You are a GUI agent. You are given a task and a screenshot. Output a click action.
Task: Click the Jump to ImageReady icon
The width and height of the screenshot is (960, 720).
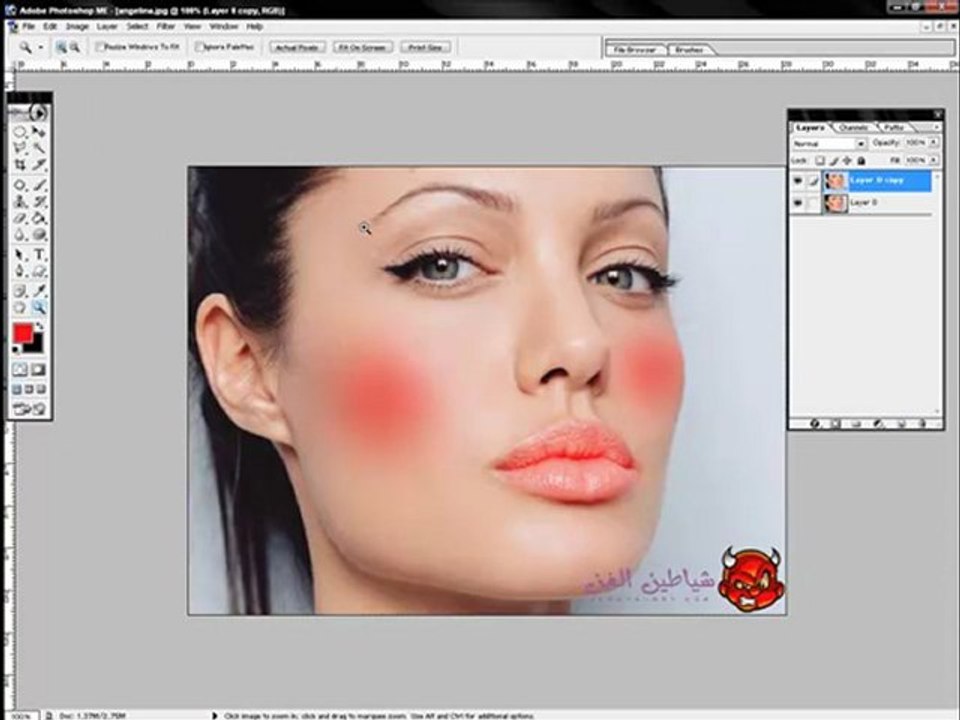(29, 409)
